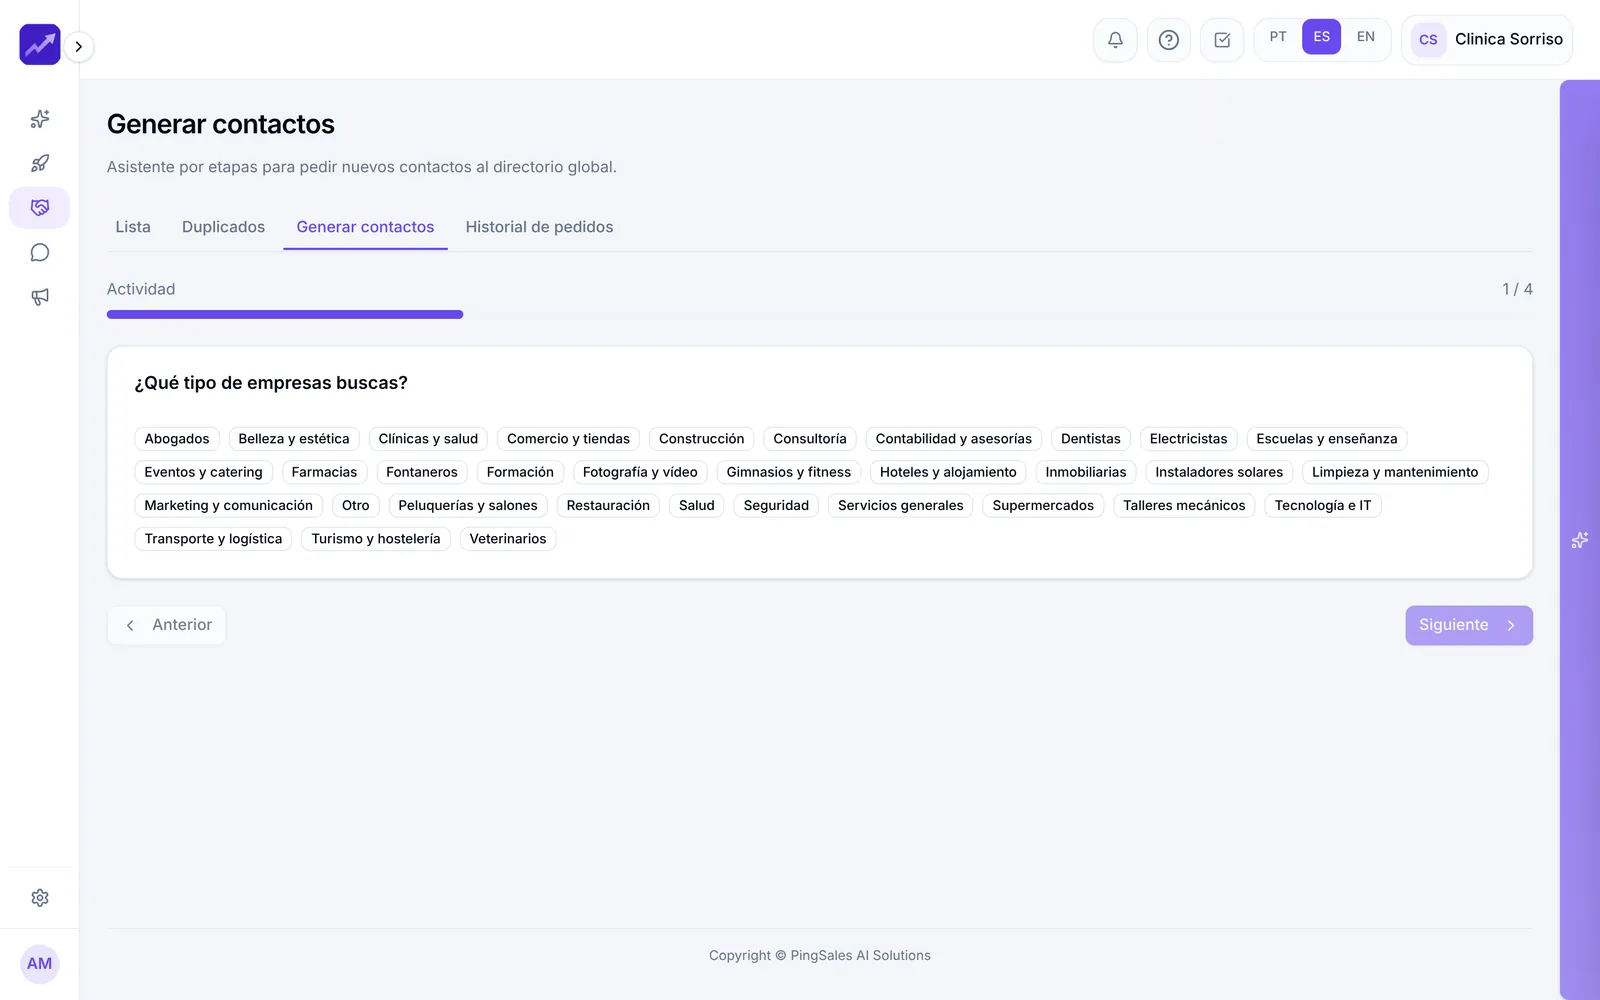The image size is (1600, 1000).
Task: Pick Marketing y comunicación chip
Action: coord(228,505)
